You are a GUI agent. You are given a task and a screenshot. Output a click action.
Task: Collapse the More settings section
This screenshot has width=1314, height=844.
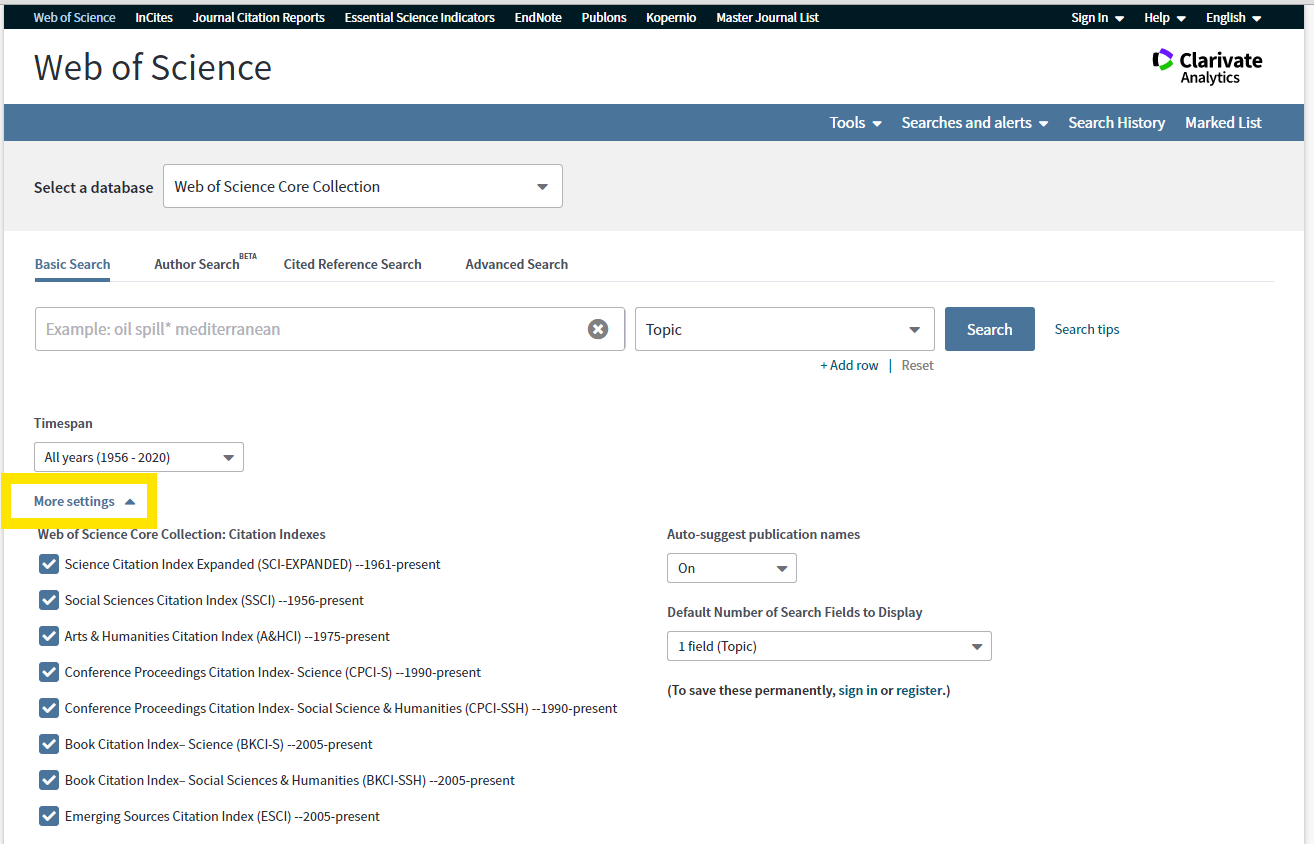(84, 501)
